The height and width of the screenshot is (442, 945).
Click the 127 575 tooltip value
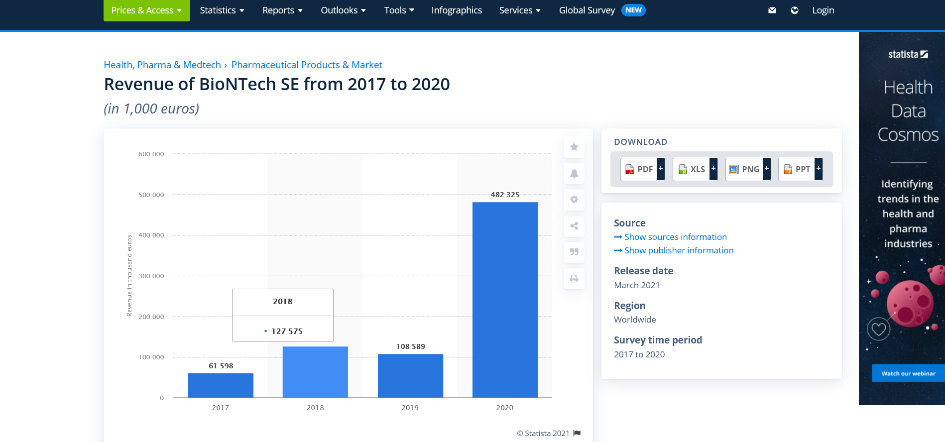[x=287, y=331]
